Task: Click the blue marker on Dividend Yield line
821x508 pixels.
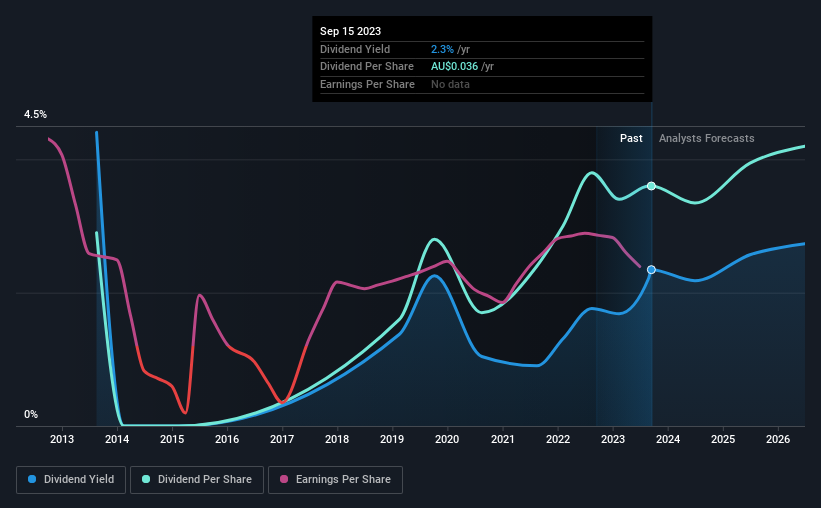Action: (651, 270)
